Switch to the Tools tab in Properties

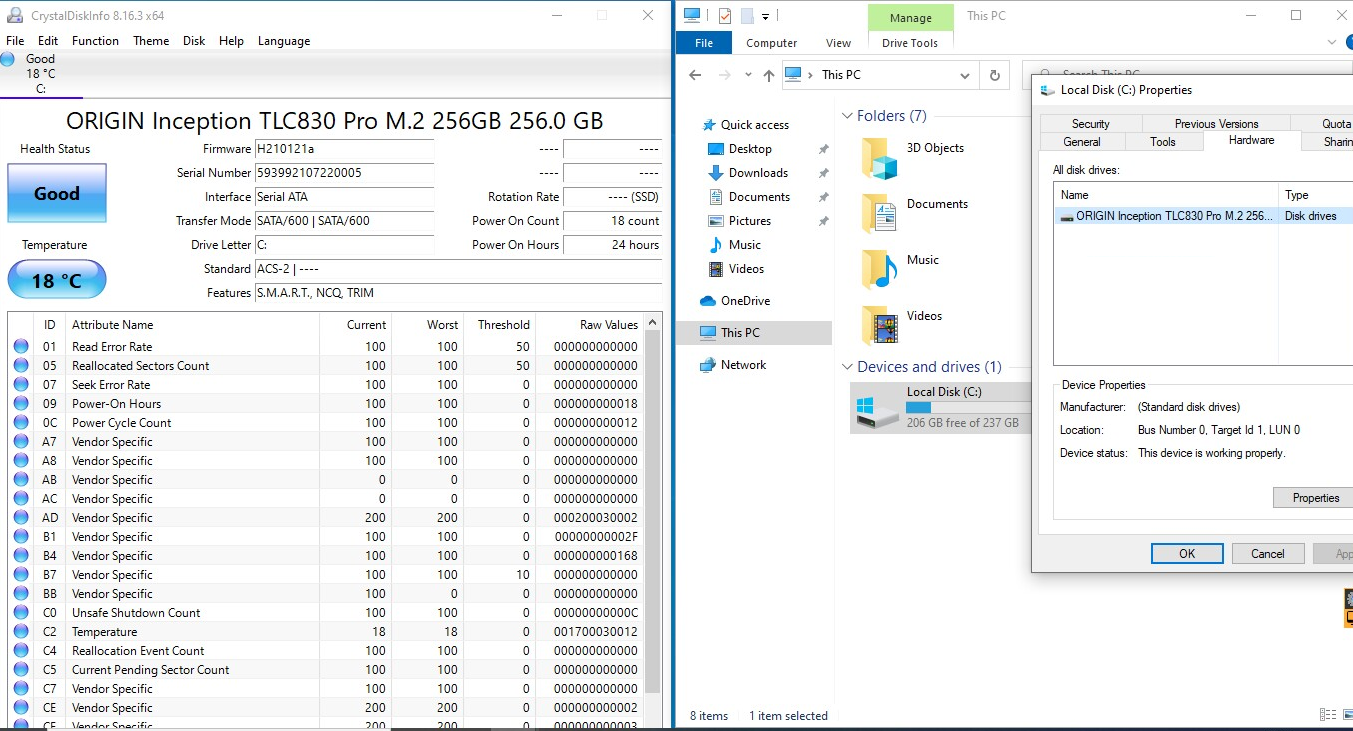pos(1163,142)
